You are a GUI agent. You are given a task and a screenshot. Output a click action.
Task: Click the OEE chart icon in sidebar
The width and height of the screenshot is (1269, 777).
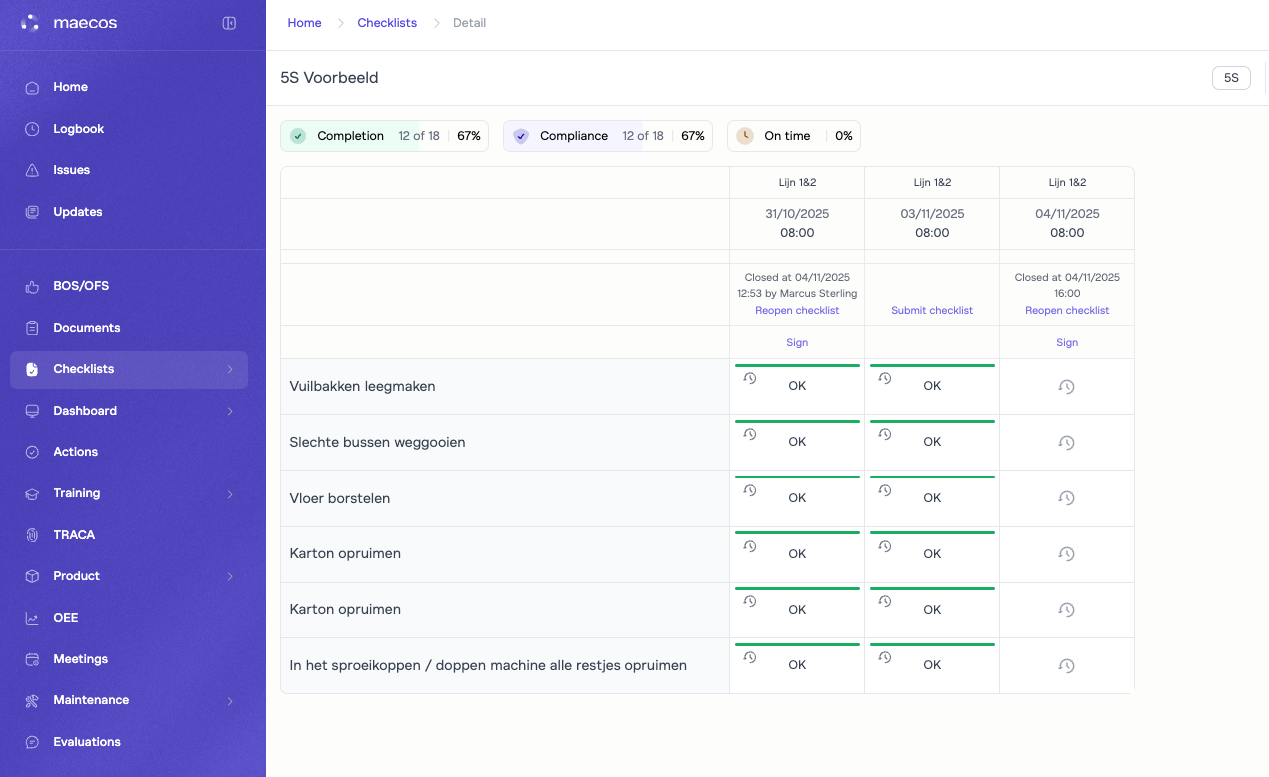pos(32,618)
